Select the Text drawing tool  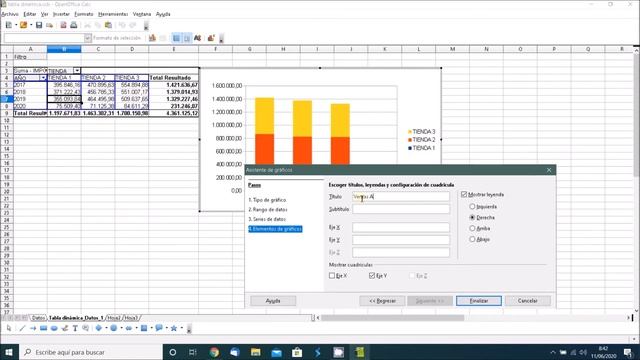(75, 328)
